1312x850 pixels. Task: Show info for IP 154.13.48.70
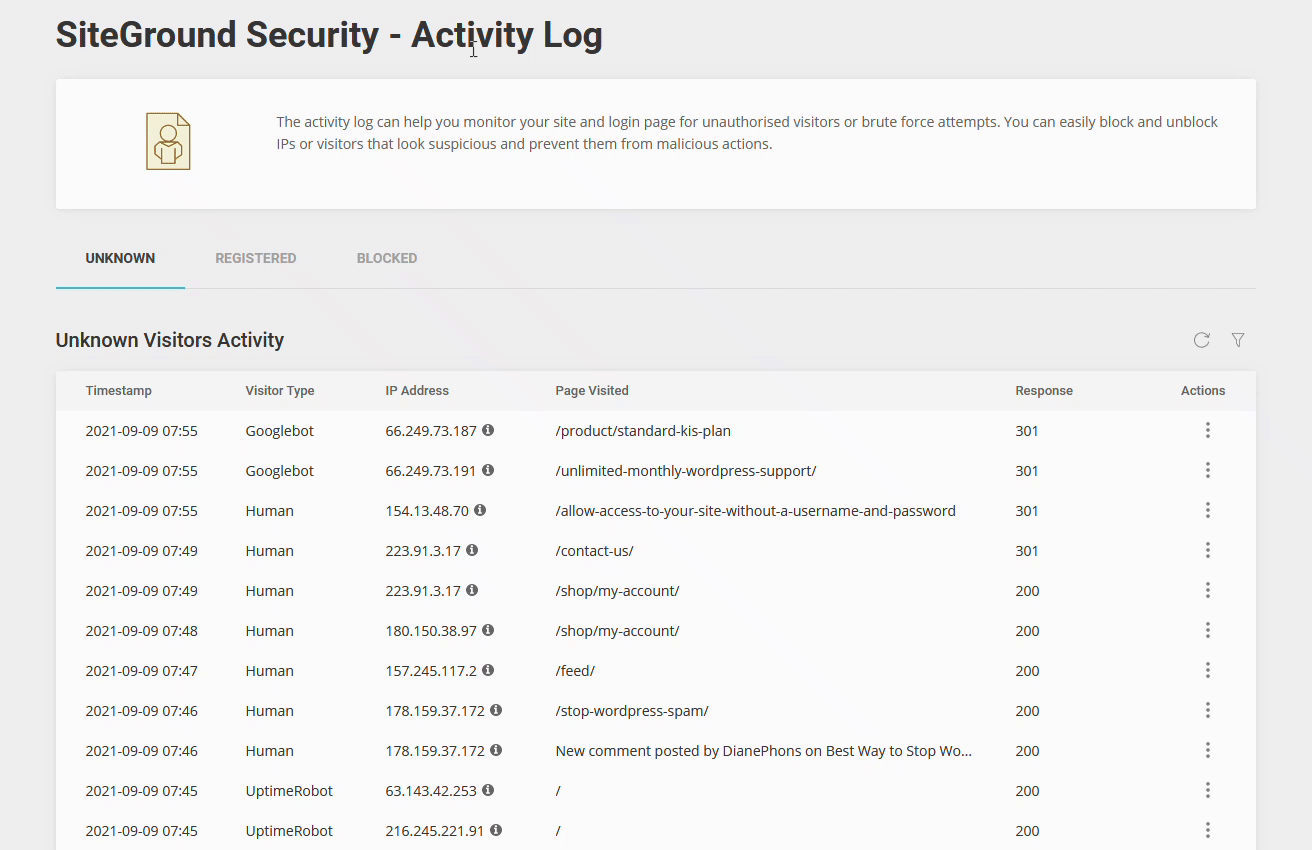(480, 510)
